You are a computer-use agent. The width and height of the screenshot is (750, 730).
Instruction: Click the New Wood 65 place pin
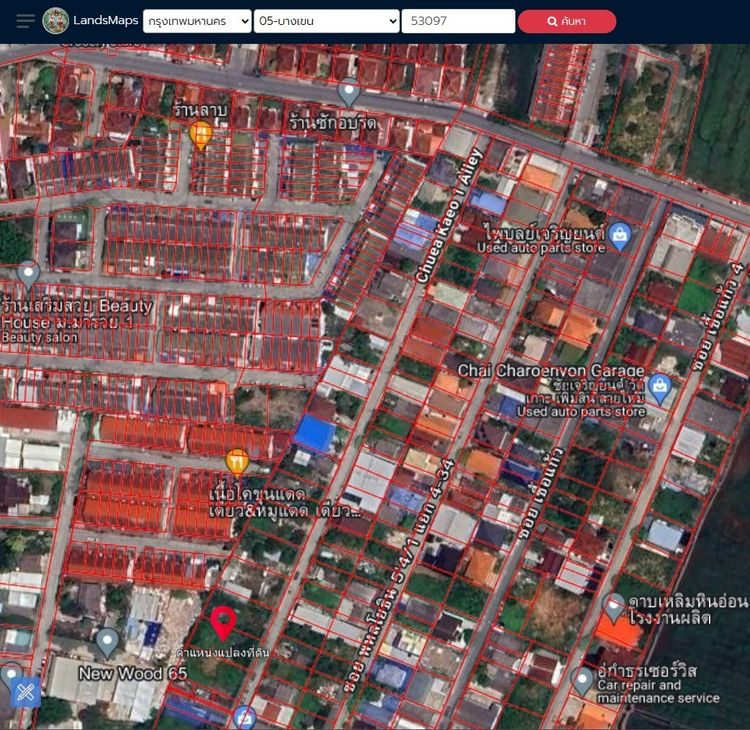[x=107, y=641]
